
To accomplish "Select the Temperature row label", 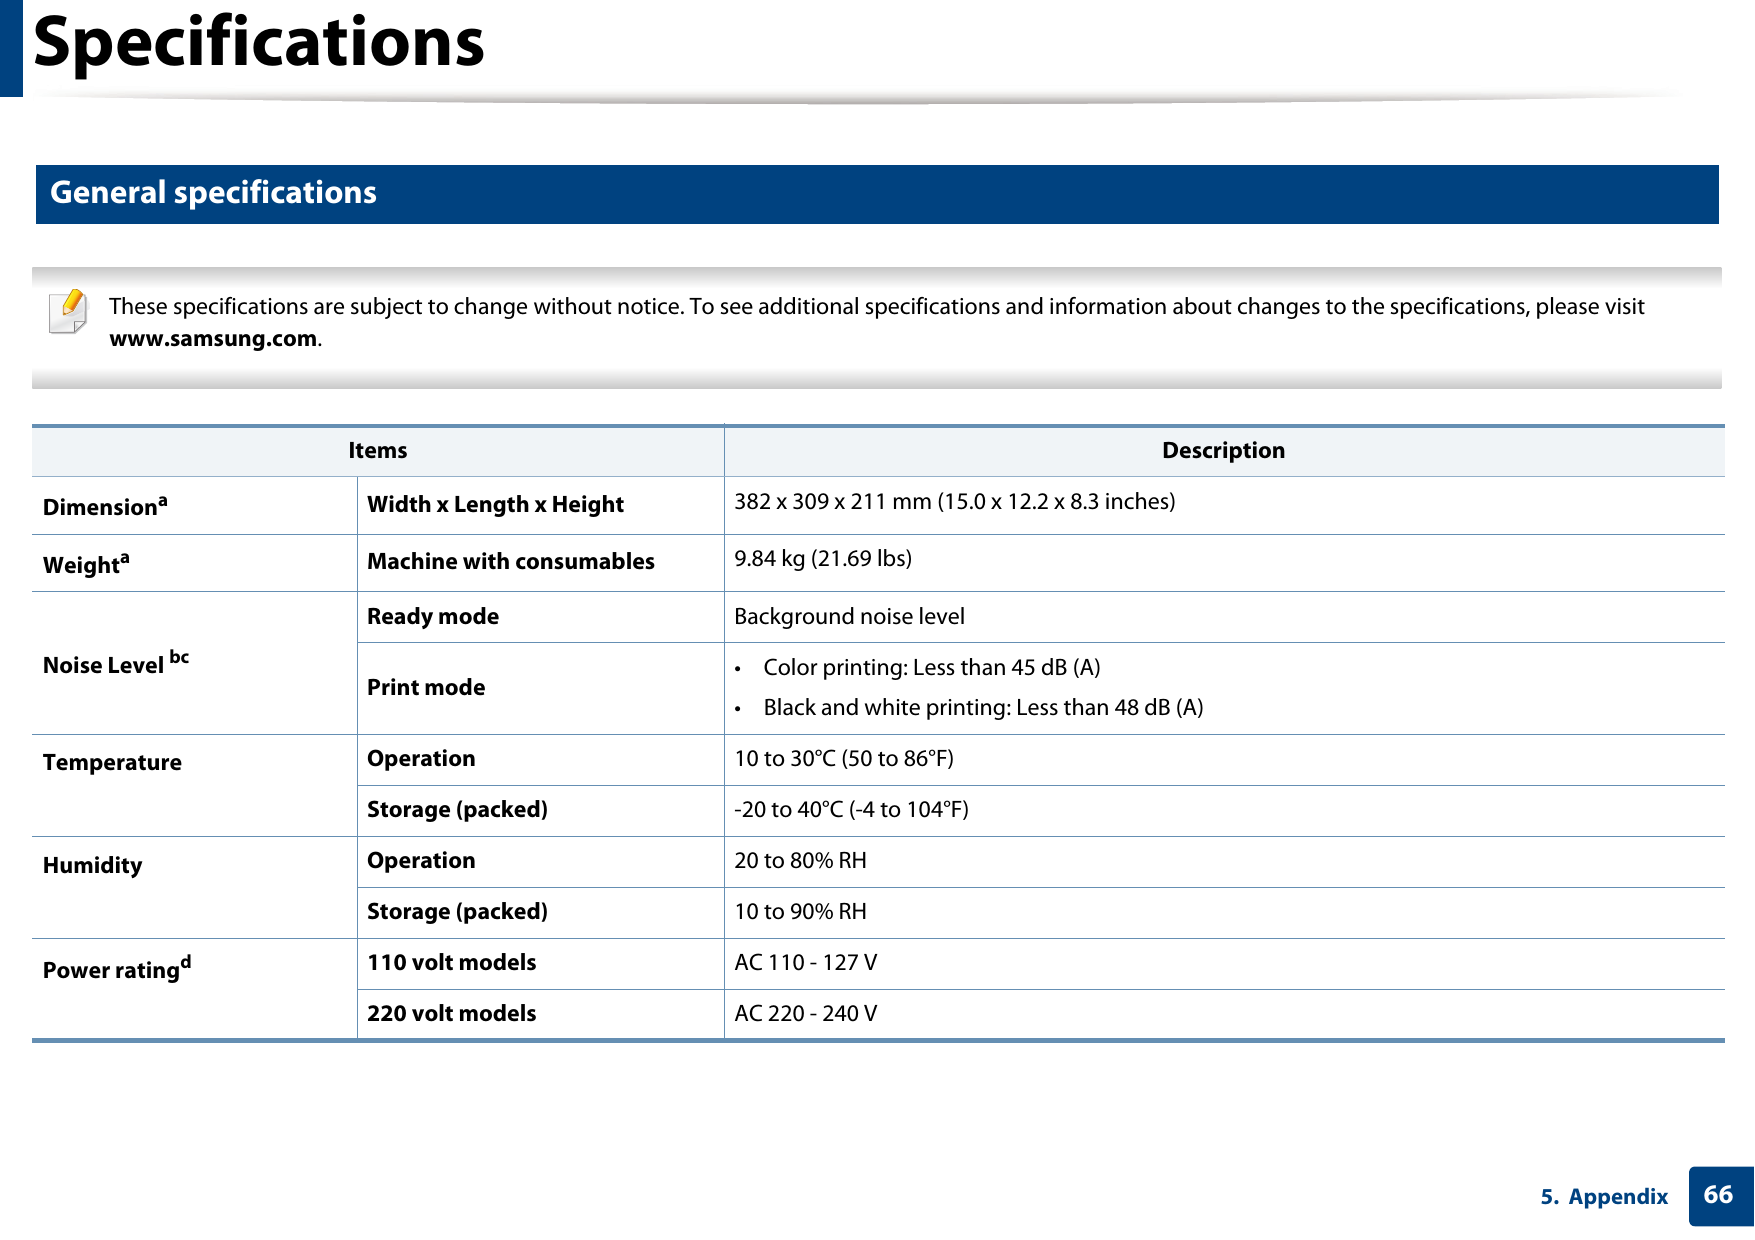I will coord(113,762).
